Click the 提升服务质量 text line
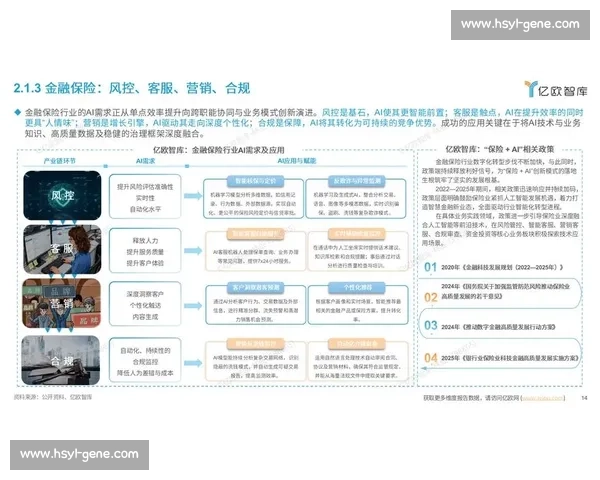This screenshot has width=600, height=480. [145, 252]
